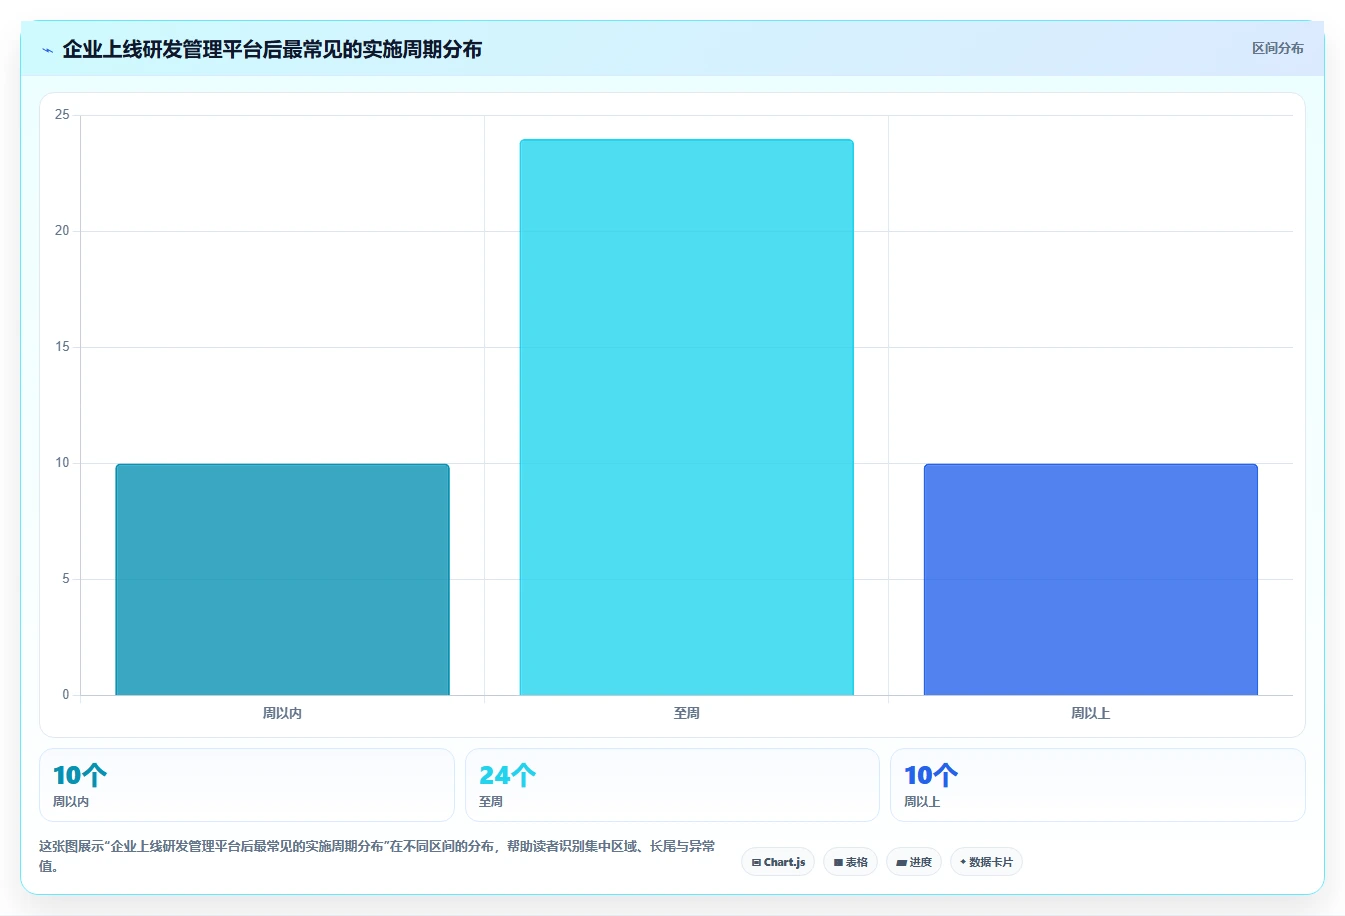Click the chart title 企业上线研发管理平台后最常见的实施周期分布
The width and height of the screenshot is (1345, 916).
pyautogui.click(x=272, y=49)
